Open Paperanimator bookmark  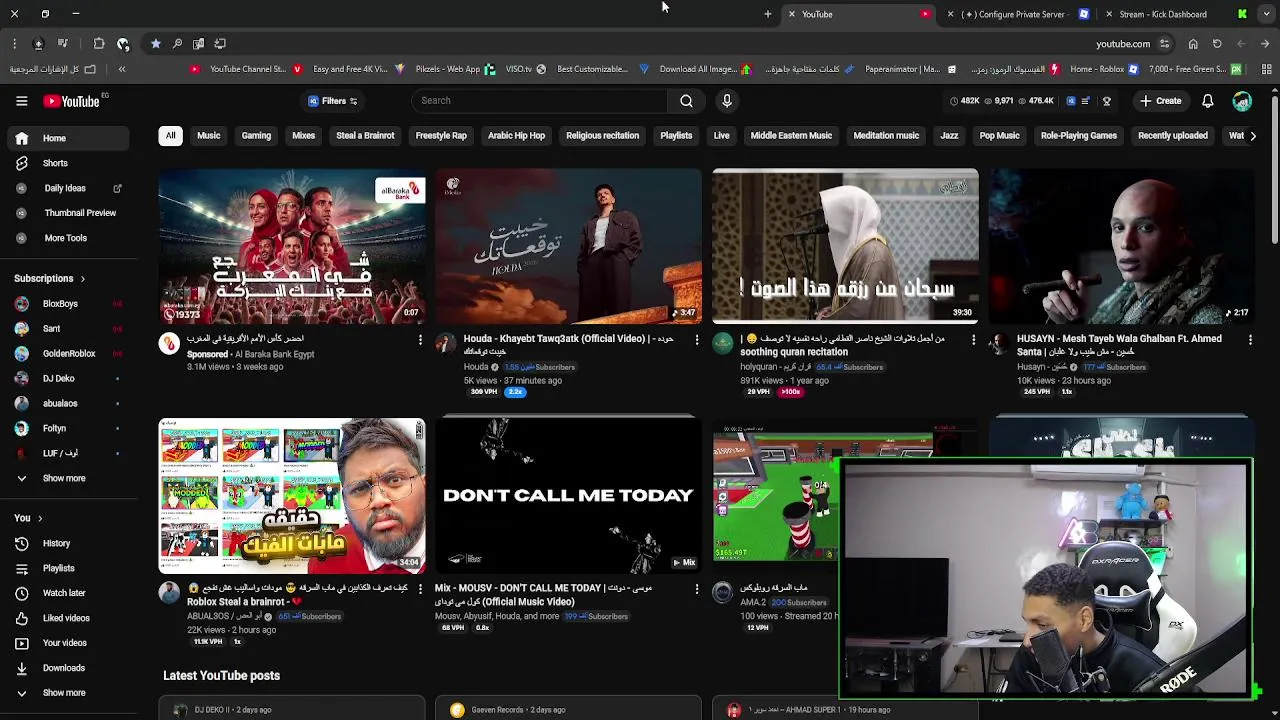point(893,69)
